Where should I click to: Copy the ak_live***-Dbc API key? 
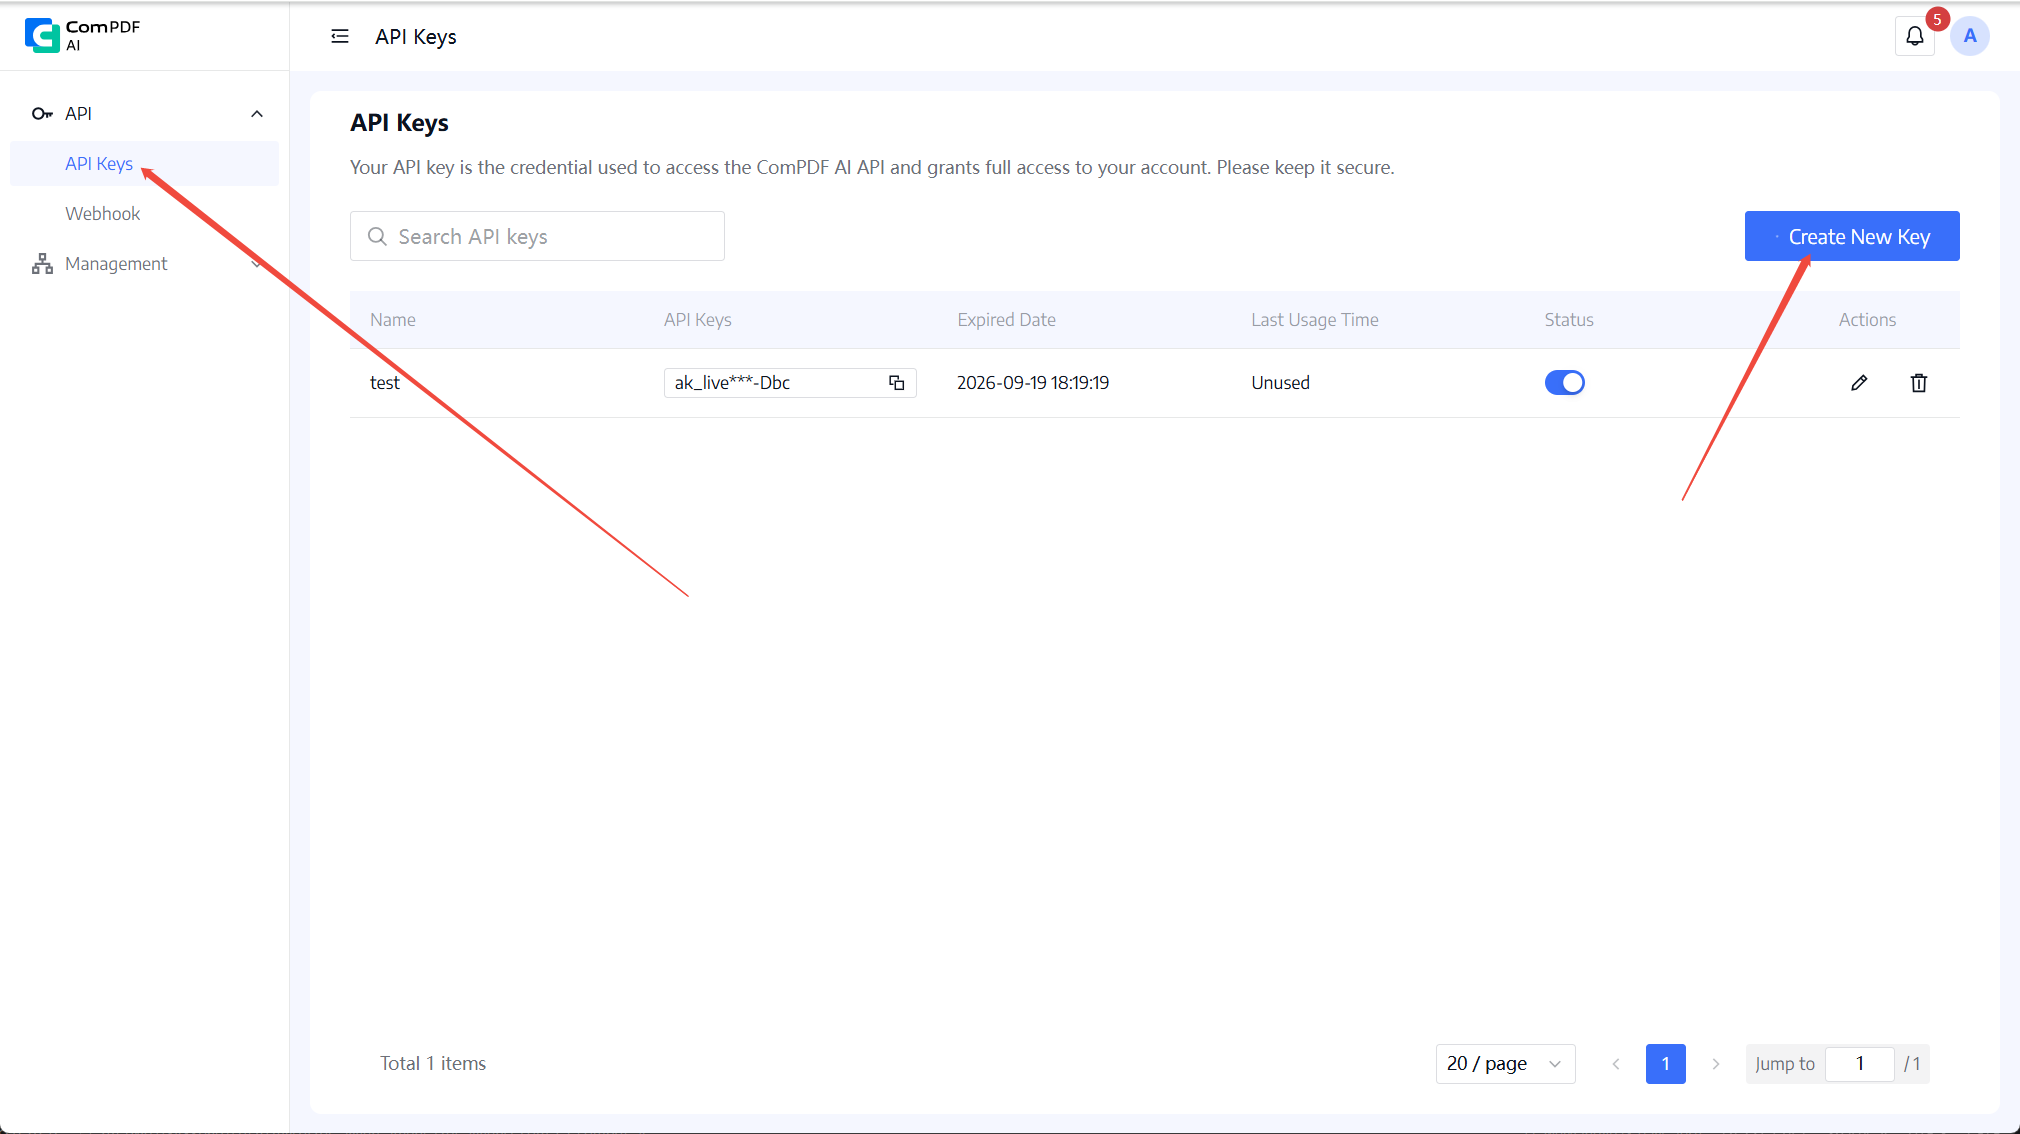897,383
